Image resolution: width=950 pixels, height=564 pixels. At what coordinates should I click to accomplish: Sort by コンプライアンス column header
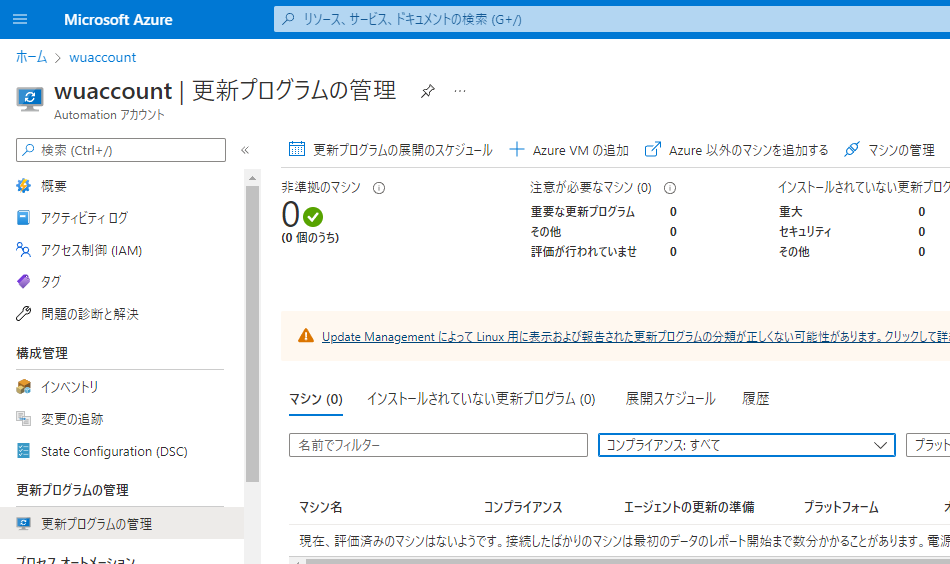point(523,508)
